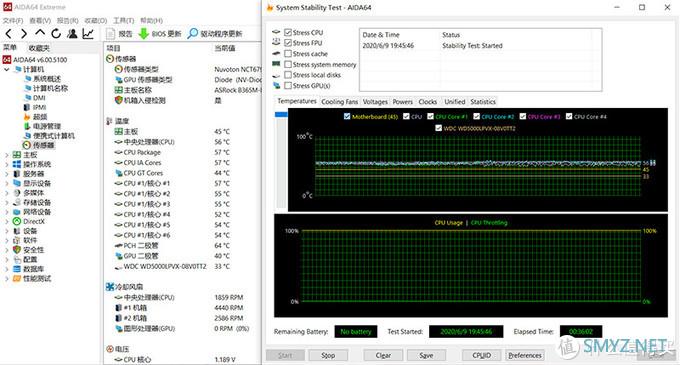Click the Stress FPU icon
The height and width of the screenshot is (365, 680).
pyautogui.click(x=276, y=42)
